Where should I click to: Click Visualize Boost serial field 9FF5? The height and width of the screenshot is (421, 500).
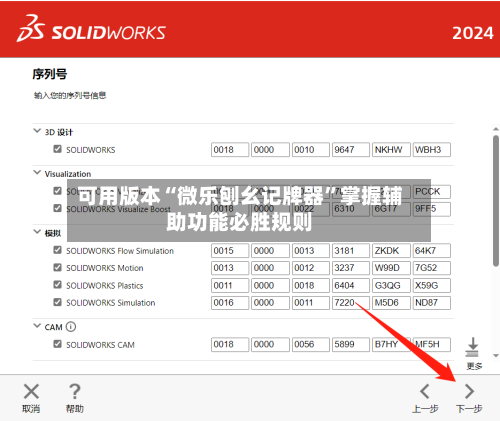432,209
